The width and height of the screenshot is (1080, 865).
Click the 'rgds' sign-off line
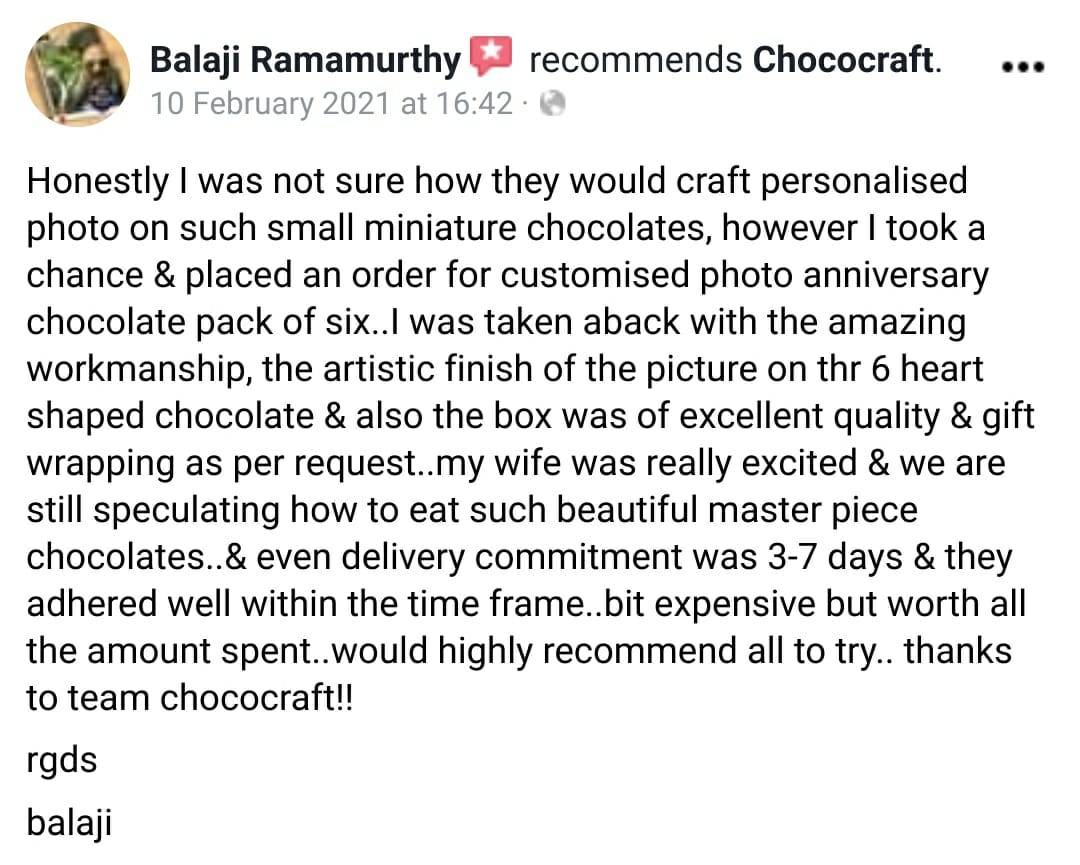pyautogui.click(x=61, y=762)
